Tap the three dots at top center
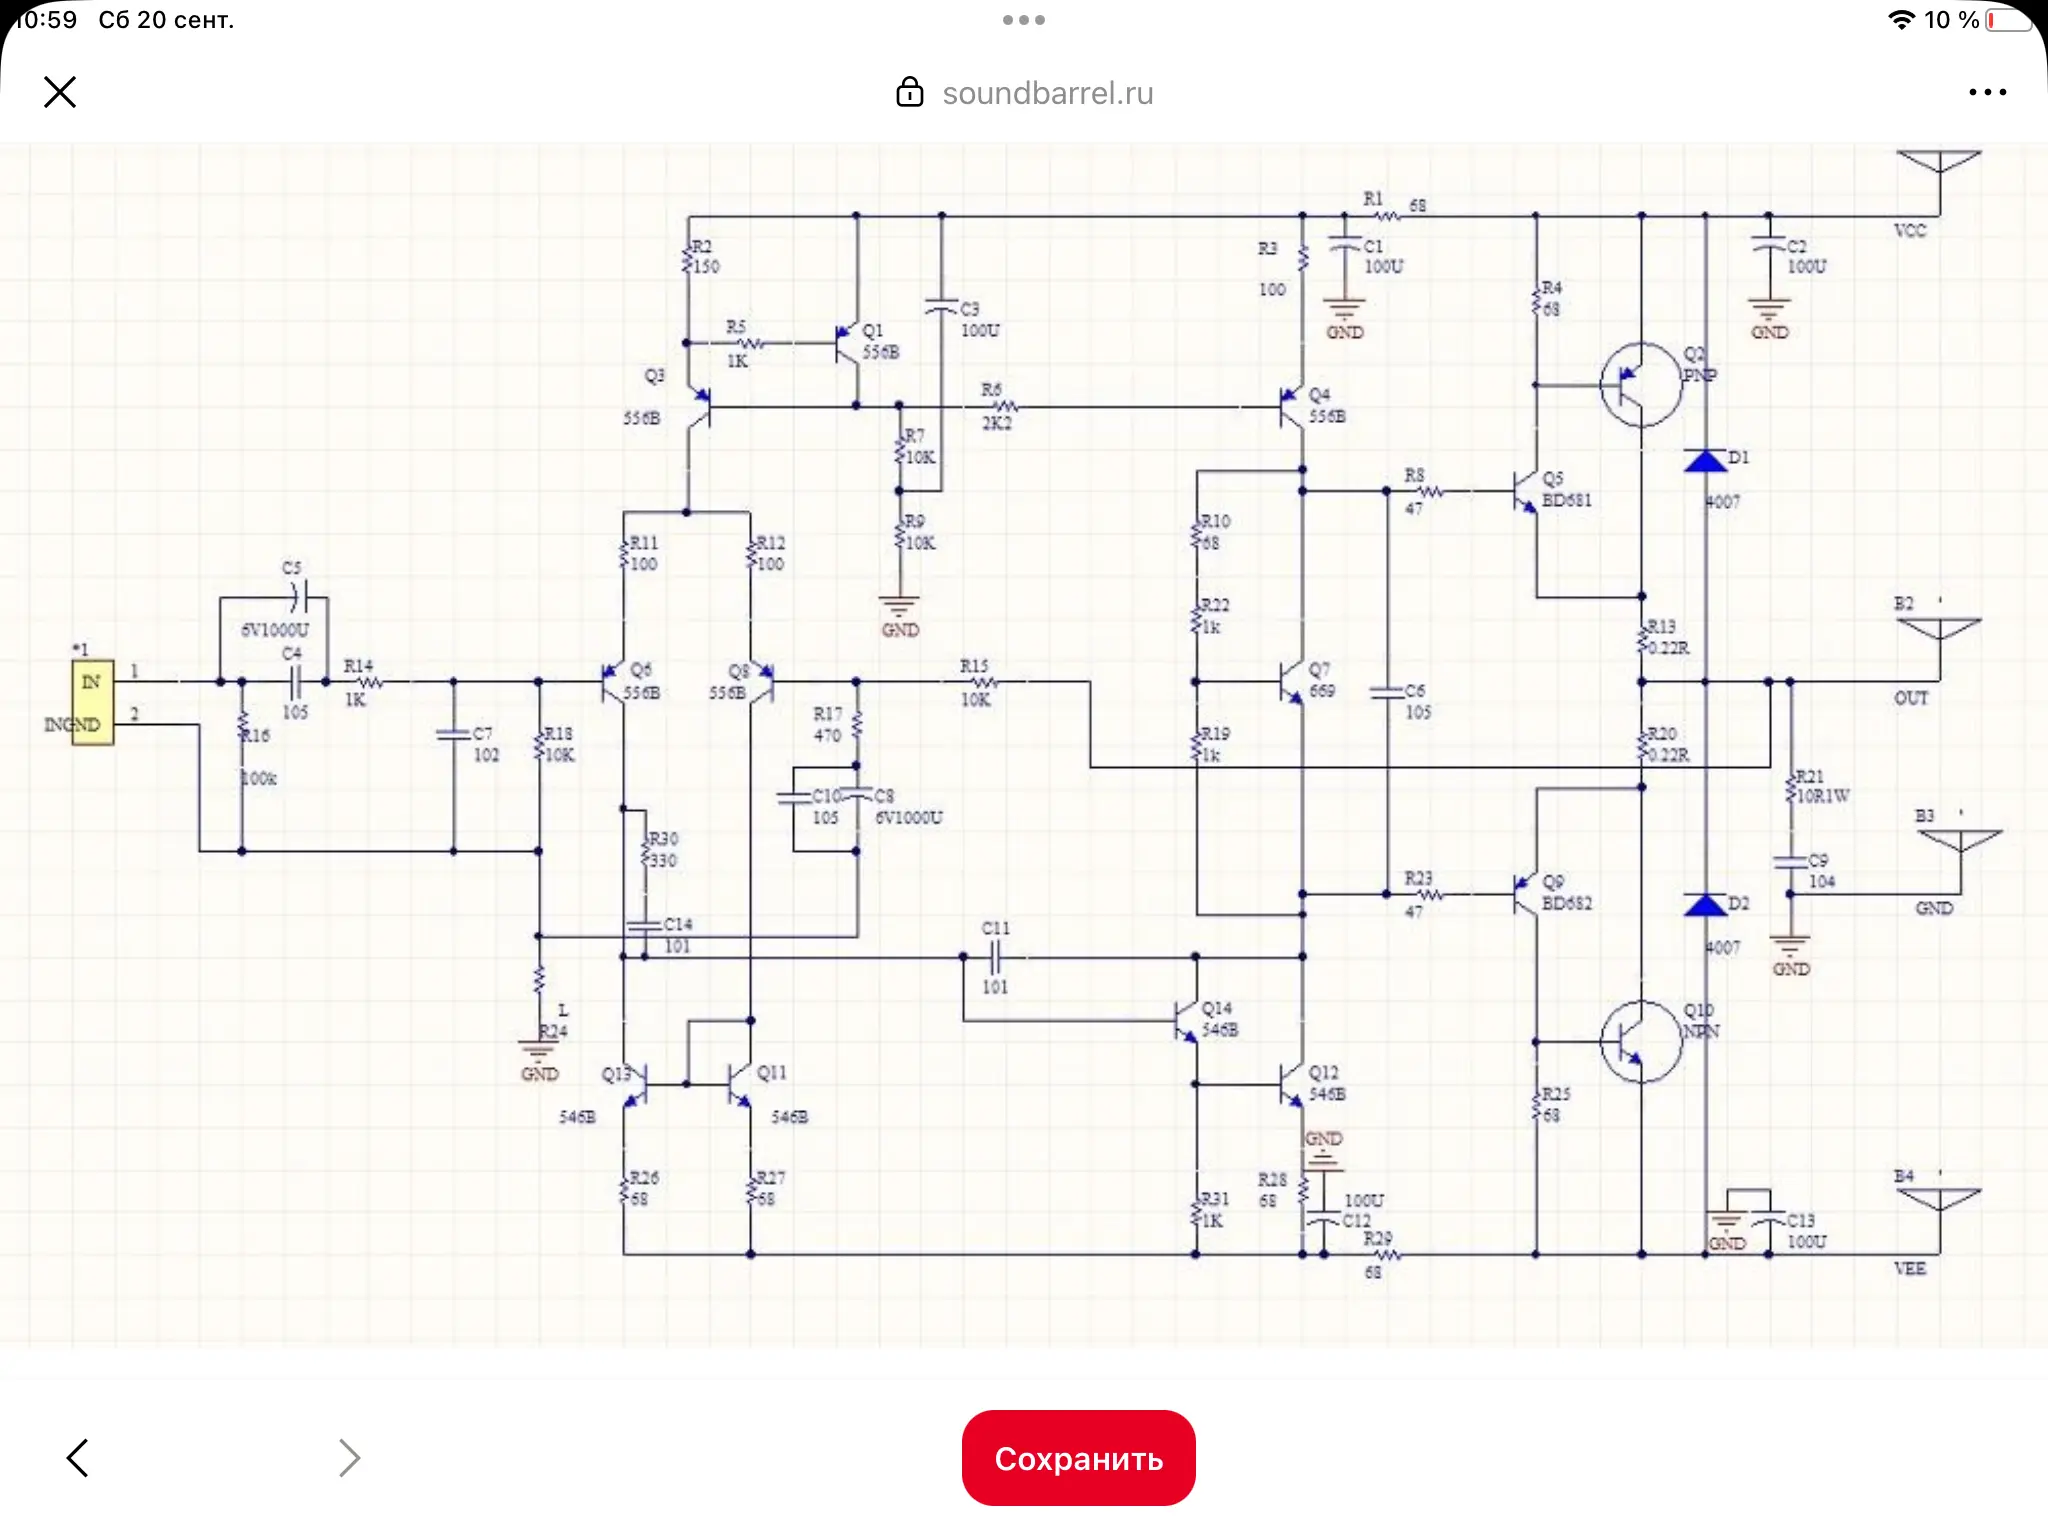2048x1536 pixels. (1023, 20)
